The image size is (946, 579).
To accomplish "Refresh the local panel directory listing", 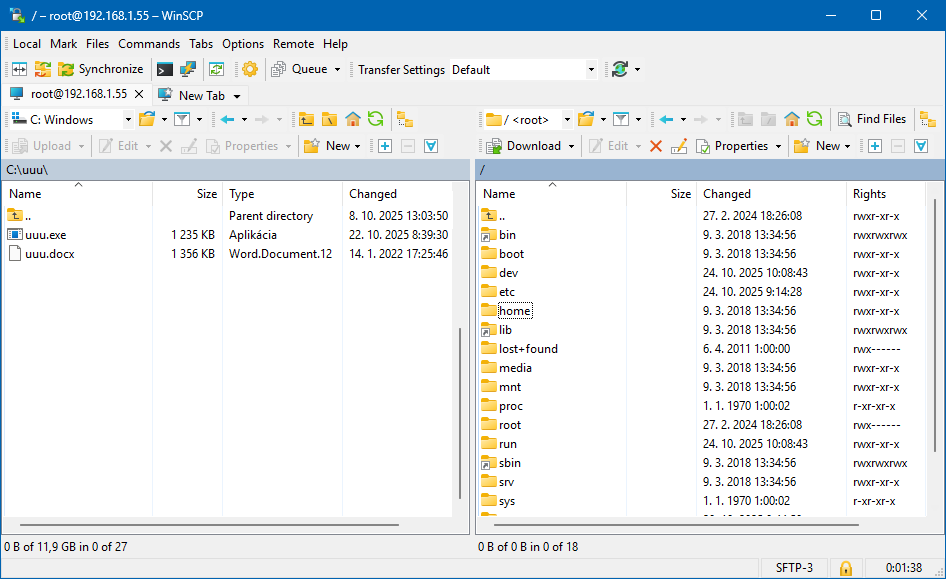I will [x=376, y=119].
